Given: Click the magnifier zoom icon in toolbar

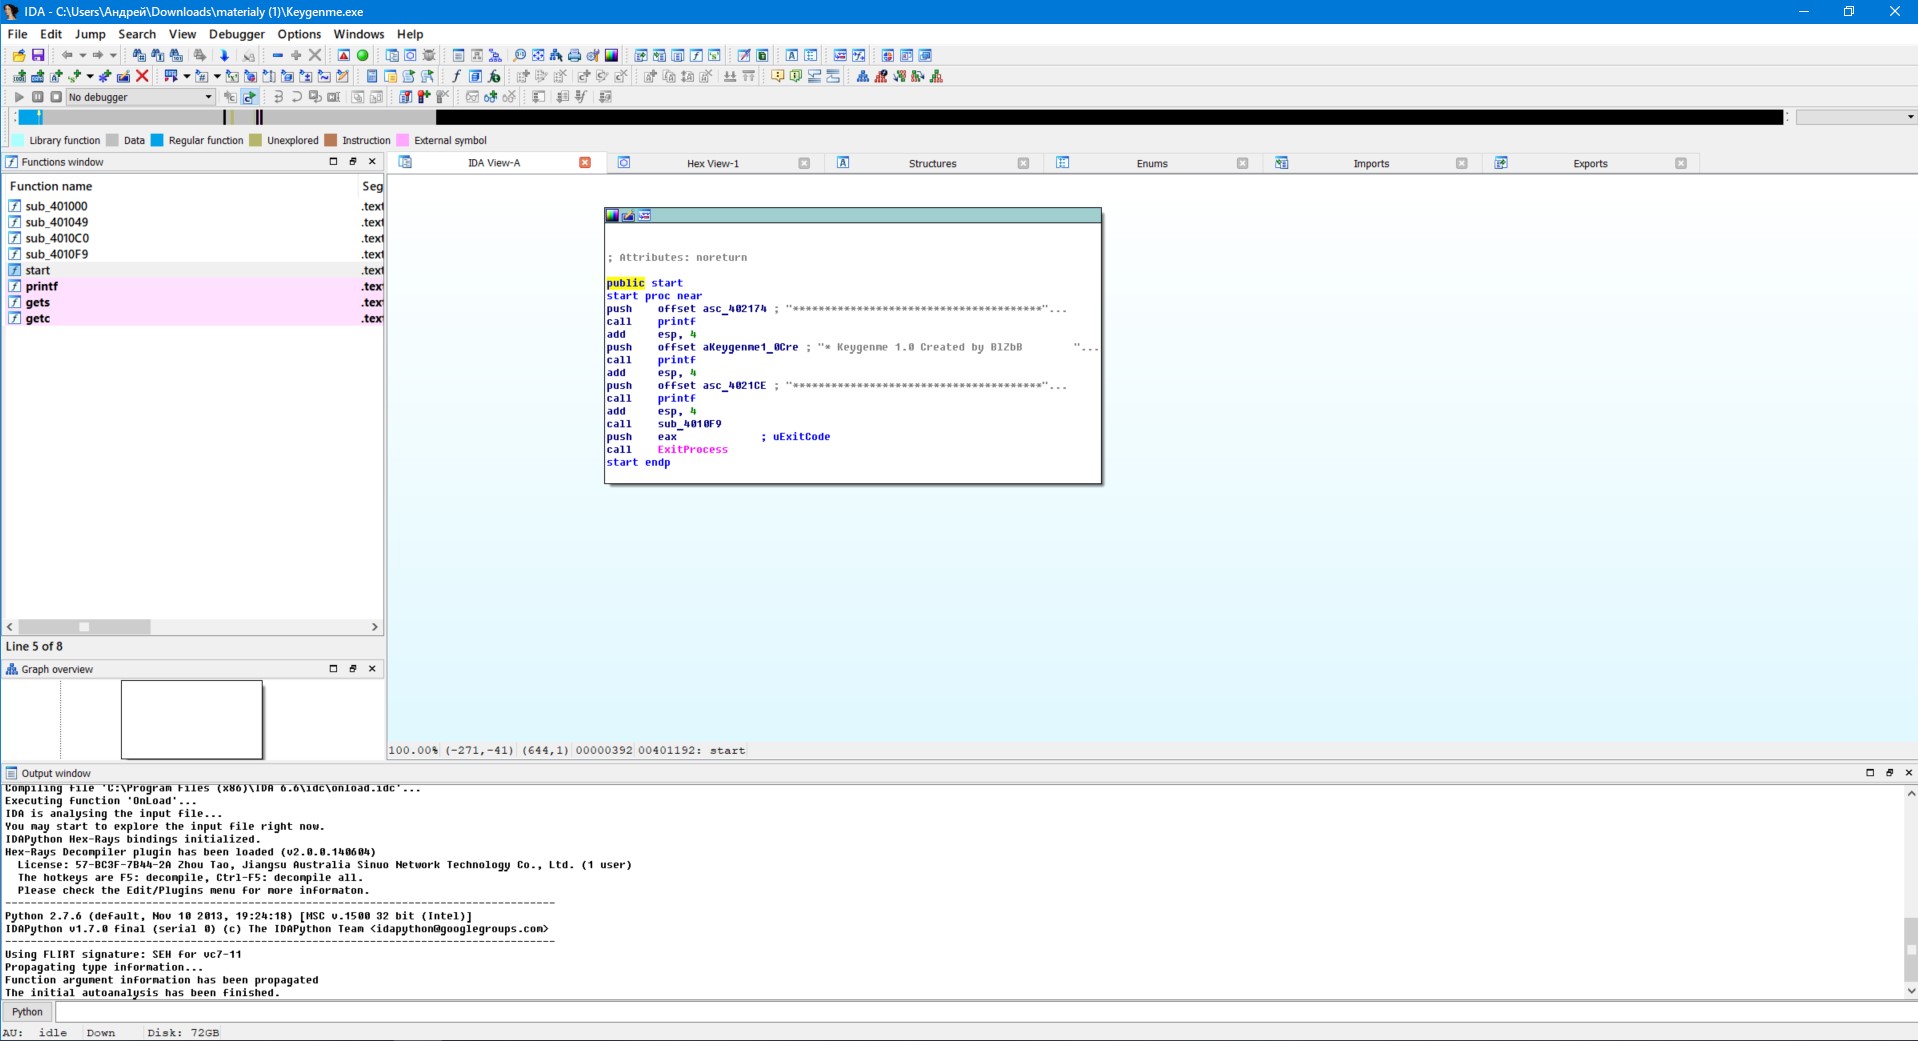Looking at the screenshot, I should pyautogui.click(x=519, y=55).
